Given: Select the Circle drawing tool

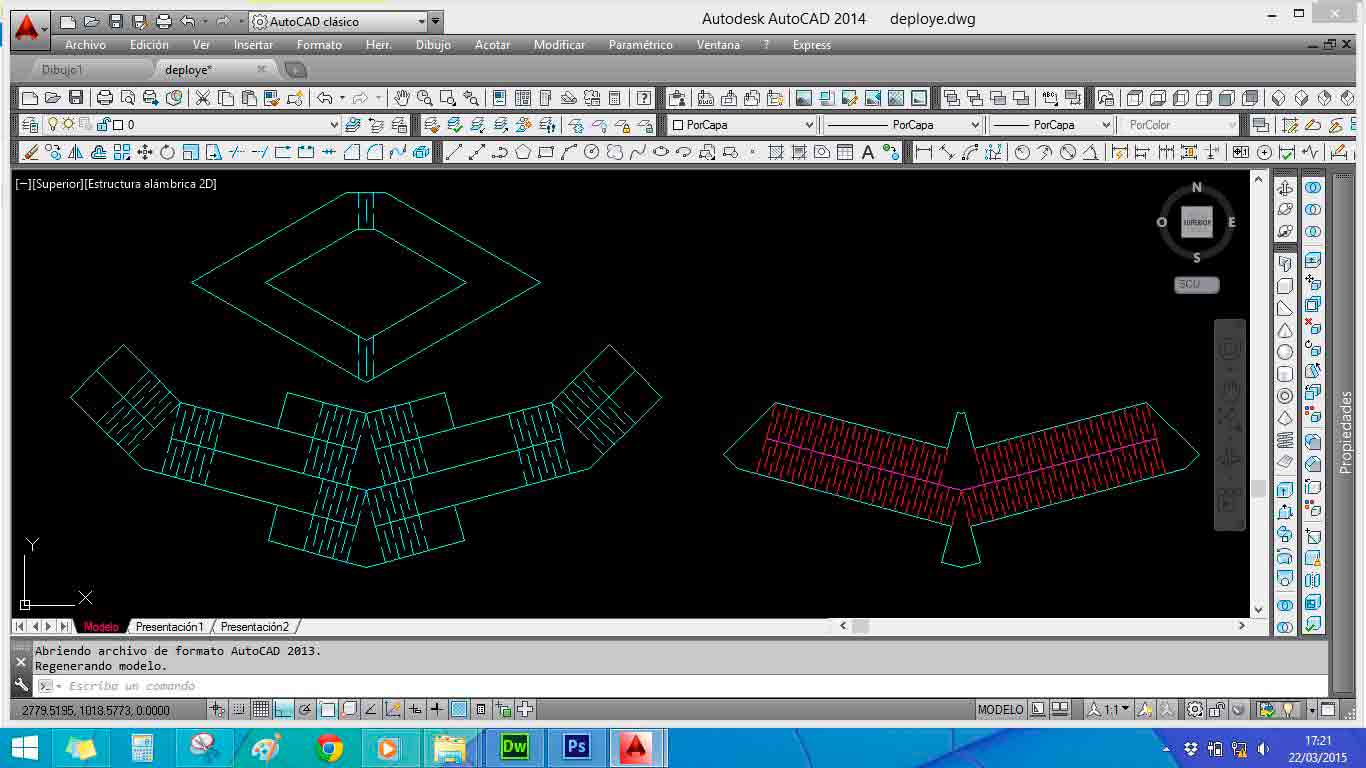Looking at the screenshot, I should [x=591, y=152].
